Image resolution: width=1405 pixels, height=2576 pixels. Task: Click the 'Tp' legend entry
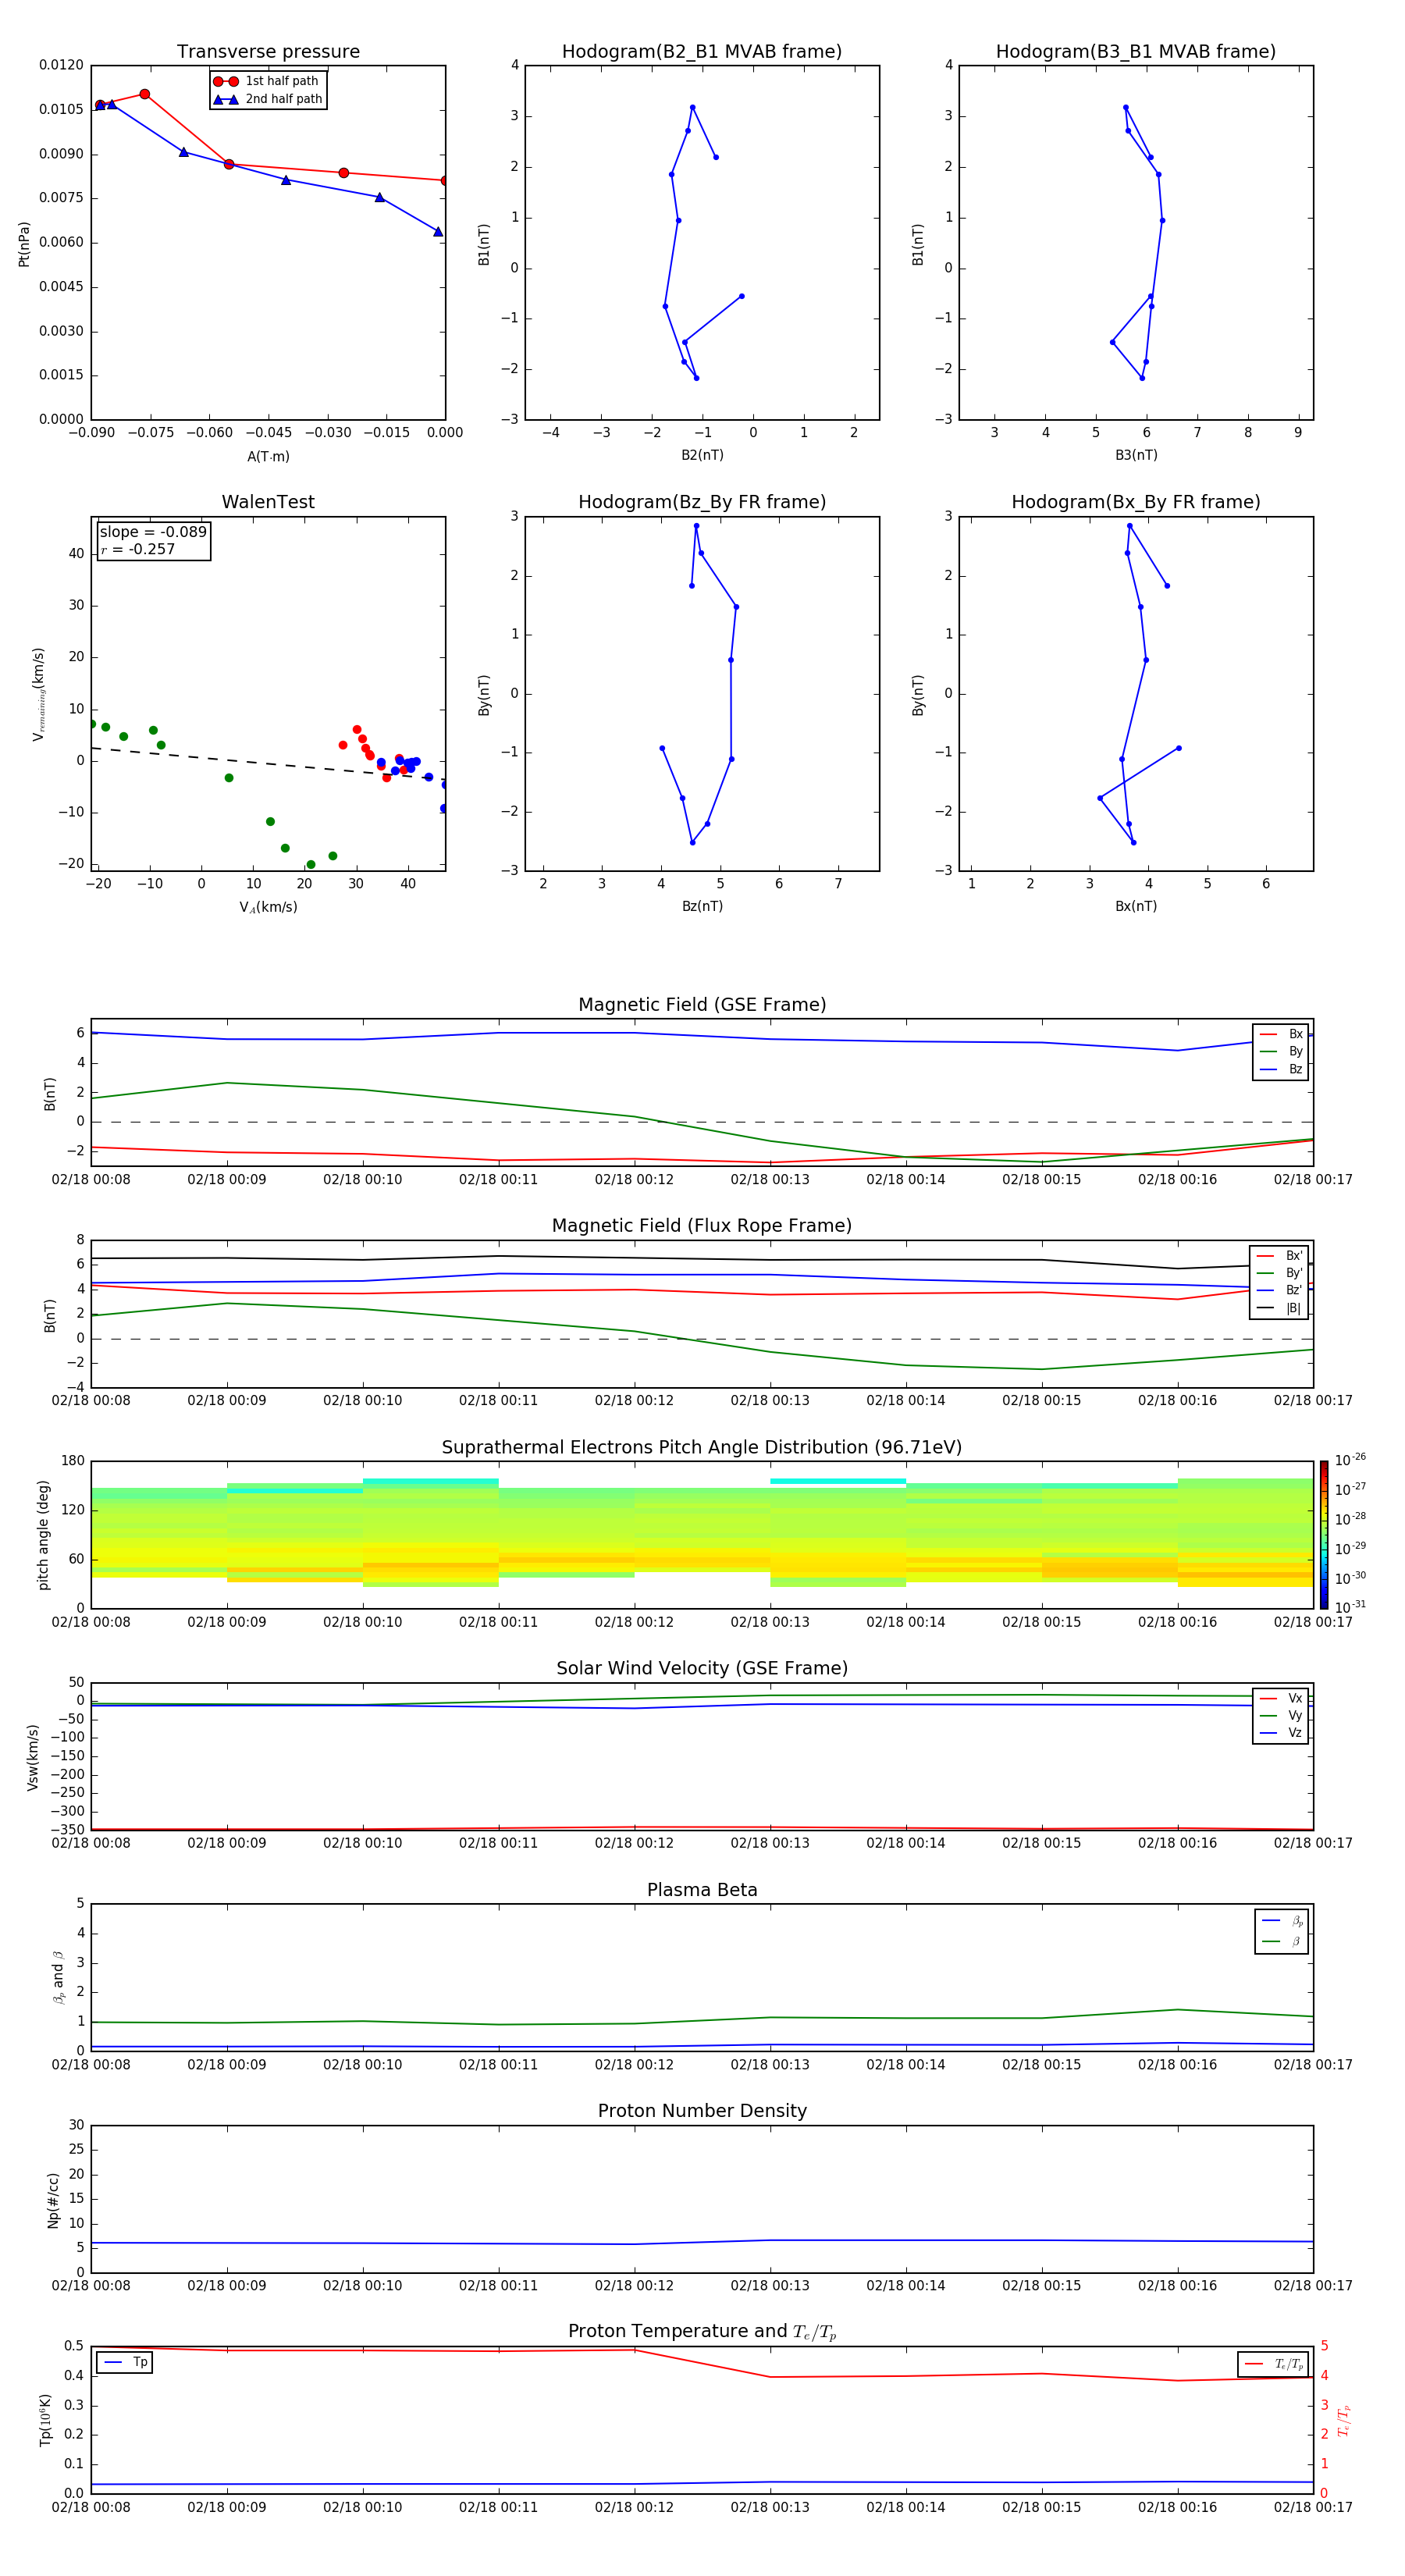(125, 2362)
